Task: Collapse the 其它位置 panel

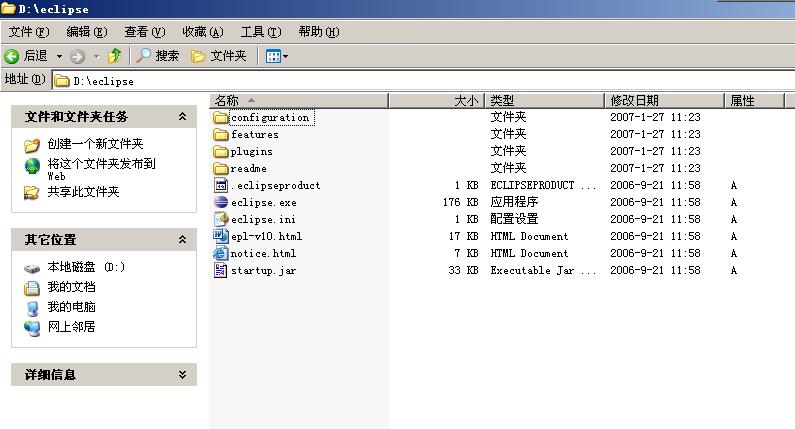Action: click(183, 239)
